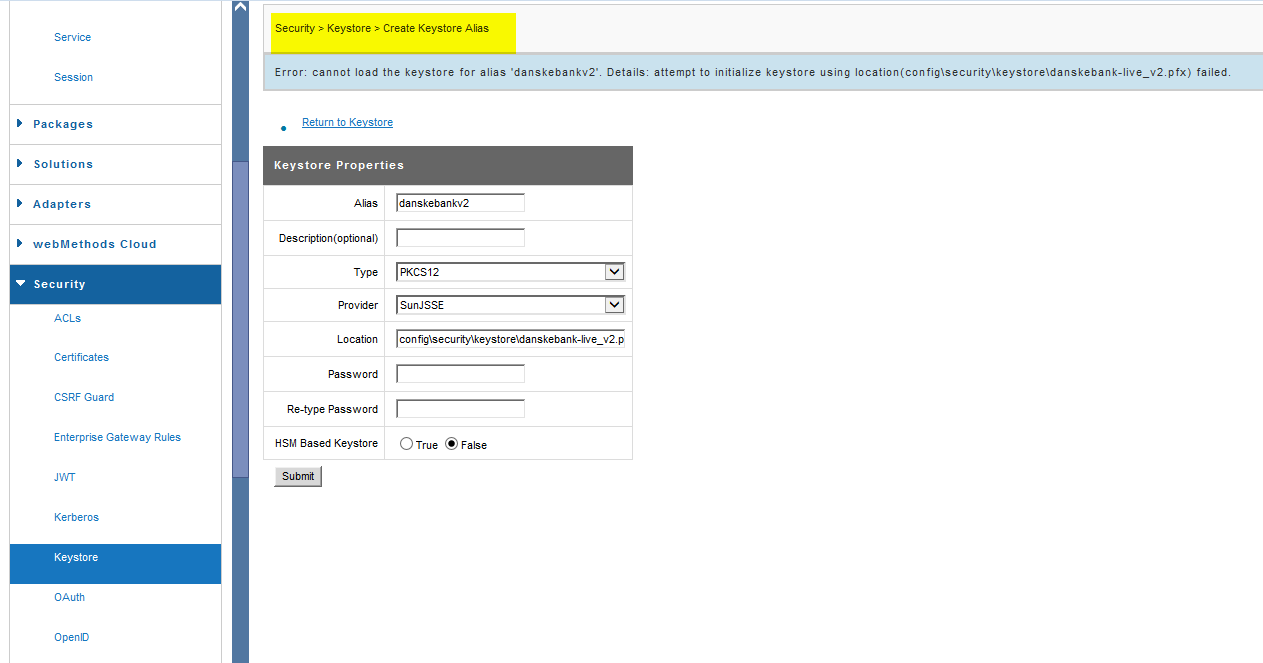The width and height of the screenshot is (1263, 663).
Task: Open the Keystore page from the sidebar
Action: [x=77, y=557]
